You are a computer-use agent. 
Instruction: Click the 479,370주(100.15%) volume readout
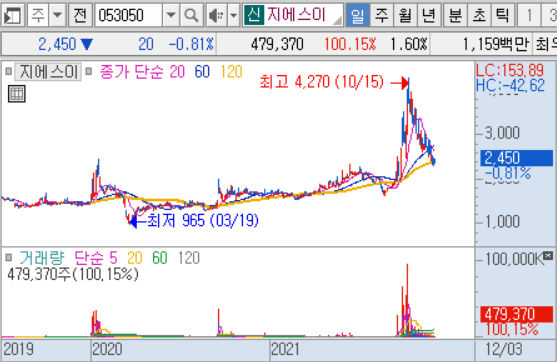[x=73, y=274]
